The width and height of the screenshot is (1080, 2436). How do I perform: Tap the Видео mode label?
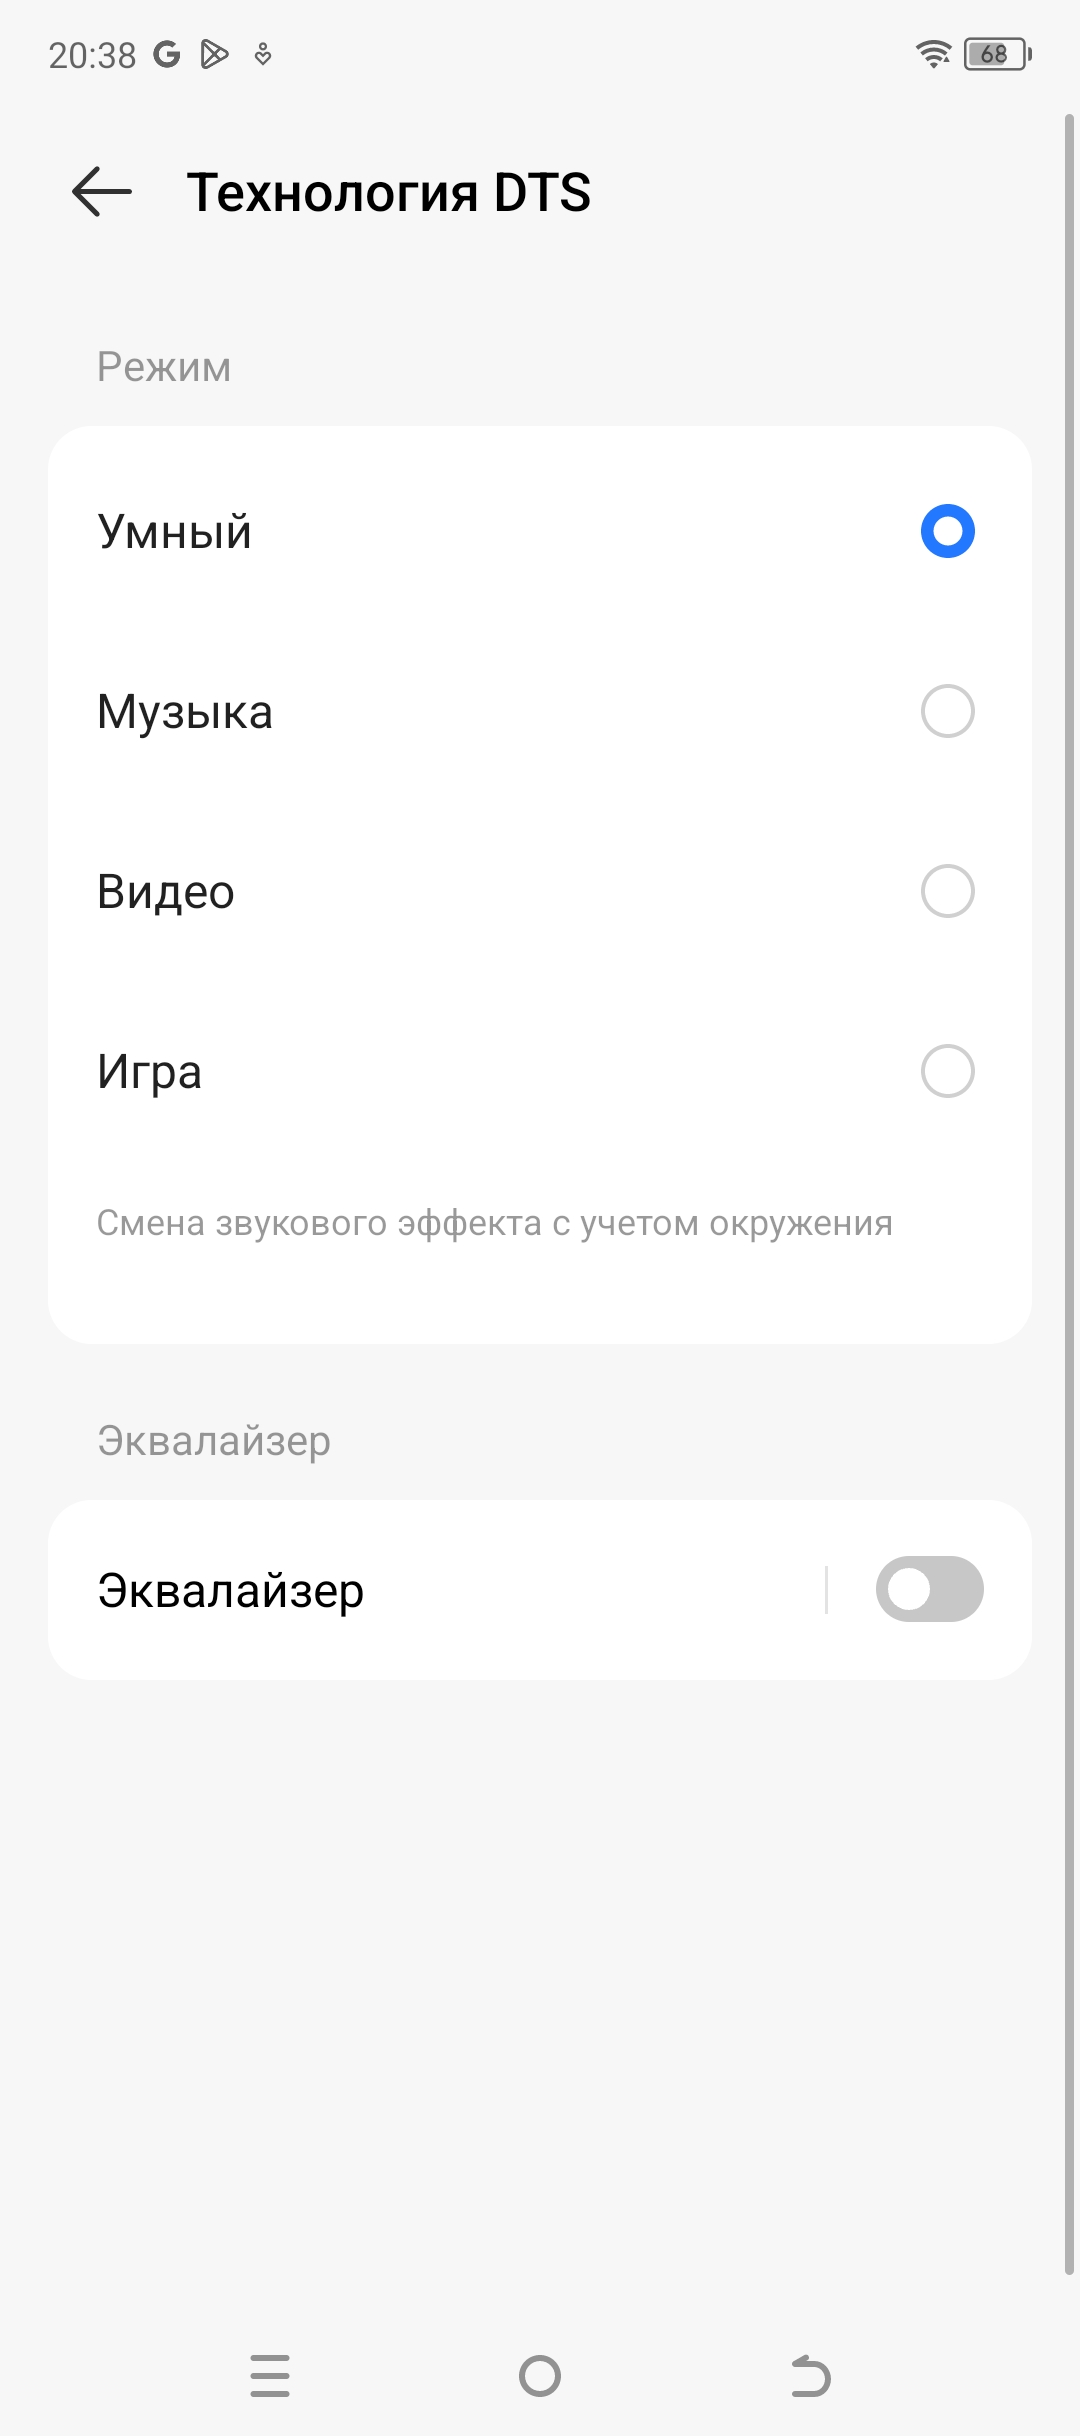(x=166, y=892)
